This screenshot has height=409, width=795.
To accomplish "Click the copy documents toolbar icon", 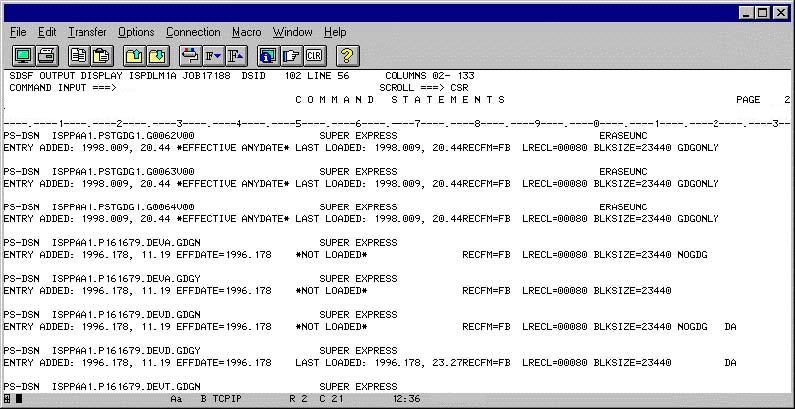I will coord(79,55).
